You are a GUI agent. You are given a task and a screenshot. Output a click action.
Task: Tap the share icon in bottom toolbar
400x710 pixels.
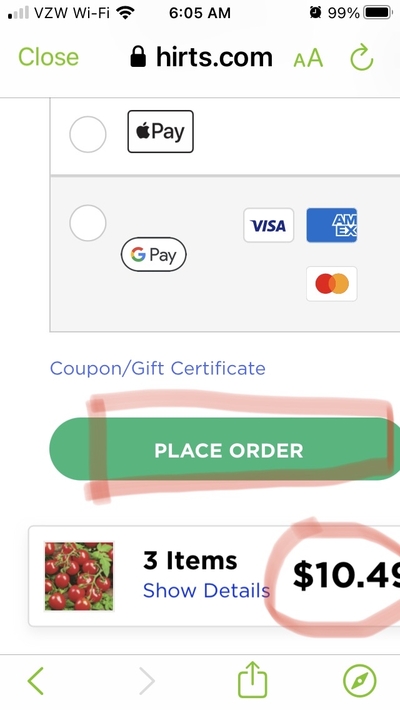click(x=252, y=679)
